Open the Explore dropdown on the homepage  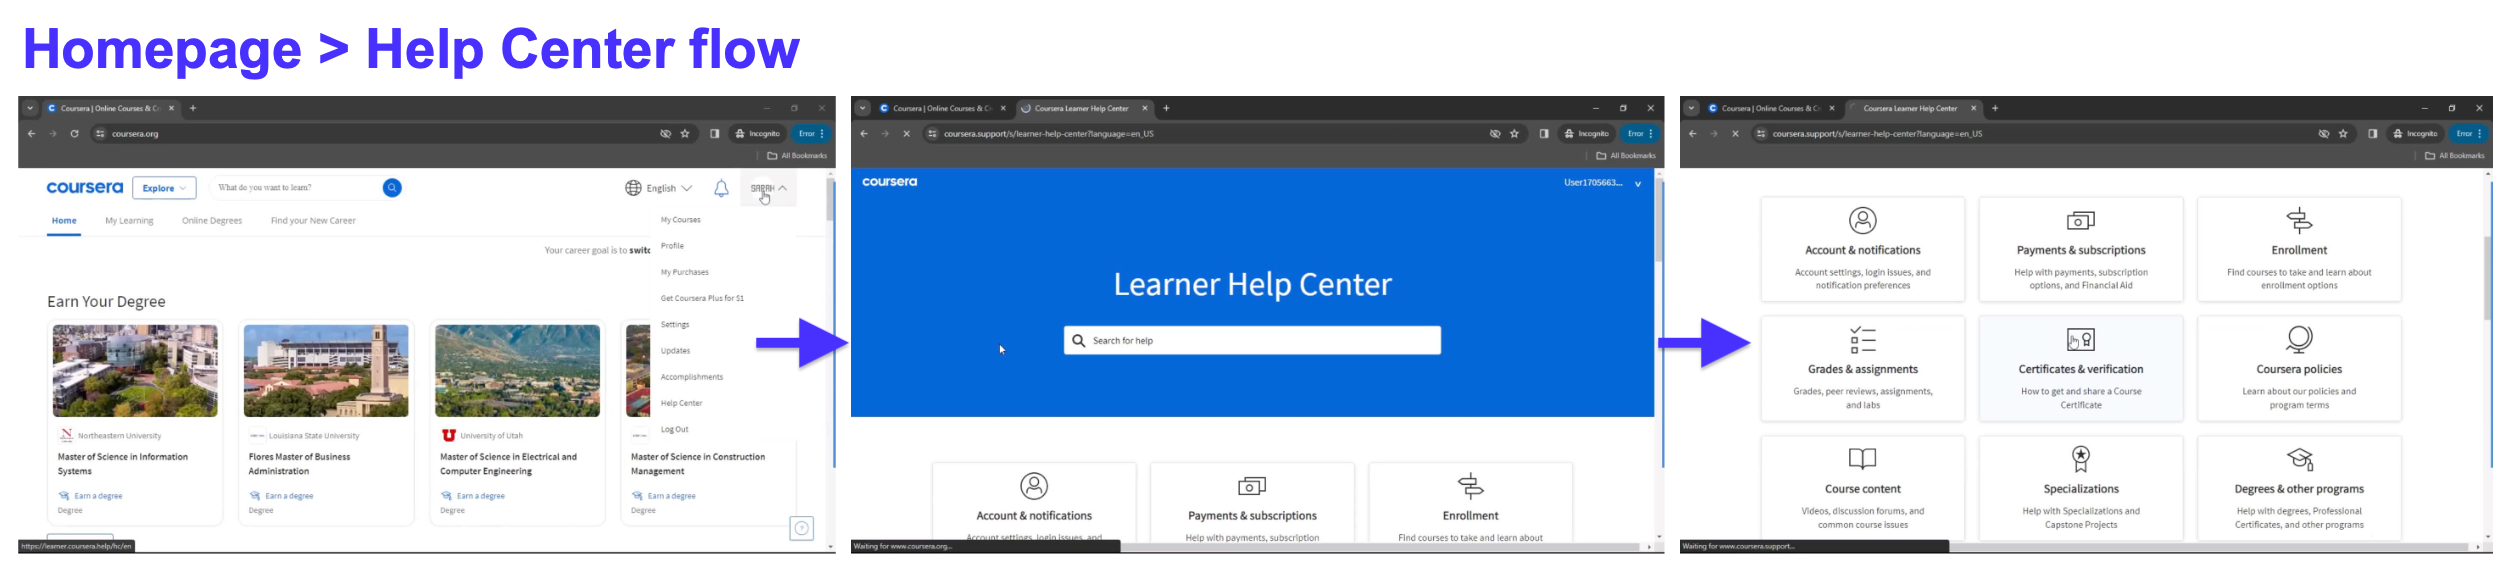point(164,188)
